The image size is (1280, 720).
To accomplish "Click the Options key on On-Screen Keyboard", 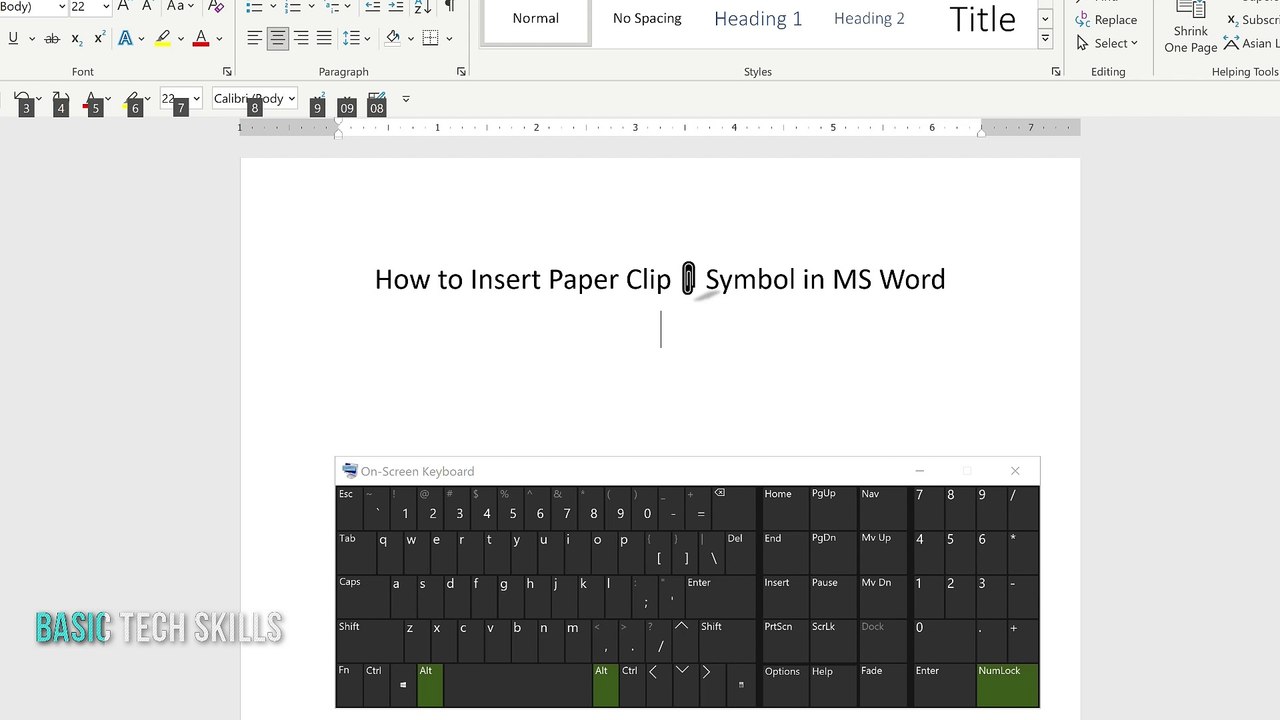I will click(785, 685).
